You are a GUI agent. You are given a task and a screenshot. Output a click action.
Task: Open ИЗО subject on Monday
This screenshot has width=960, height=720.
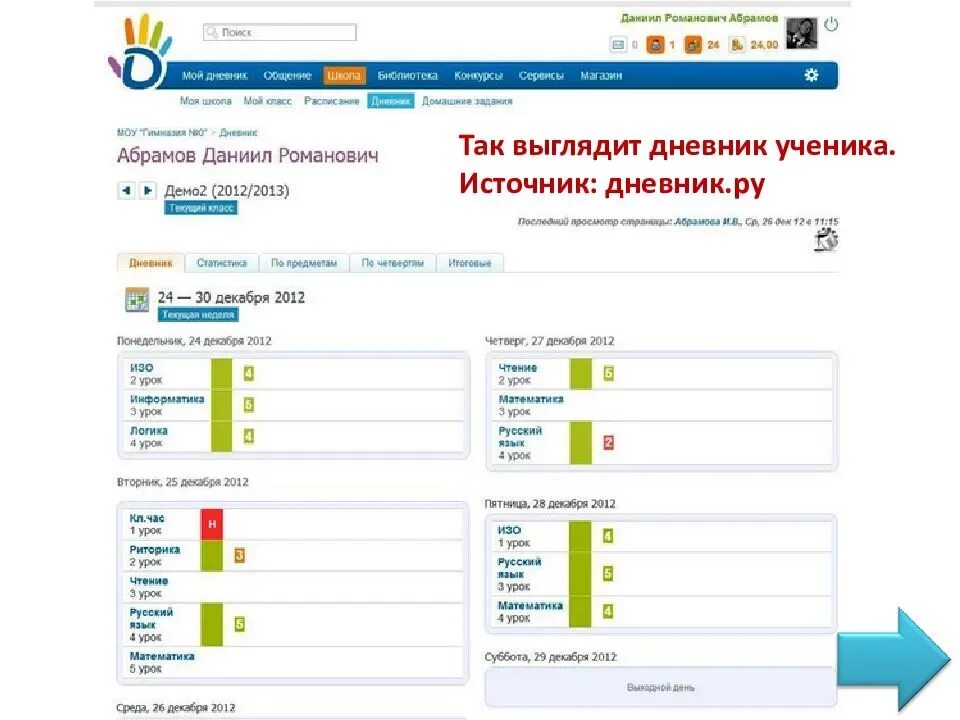[x=141, y=367]
